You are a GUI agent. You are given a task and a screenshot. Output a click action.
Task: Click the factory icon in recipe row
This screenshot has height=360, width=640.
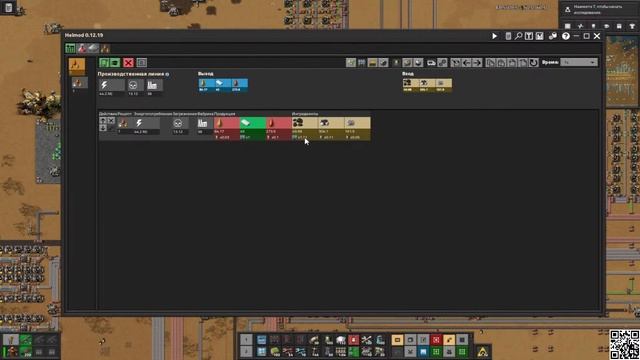(x=202, y=124)
